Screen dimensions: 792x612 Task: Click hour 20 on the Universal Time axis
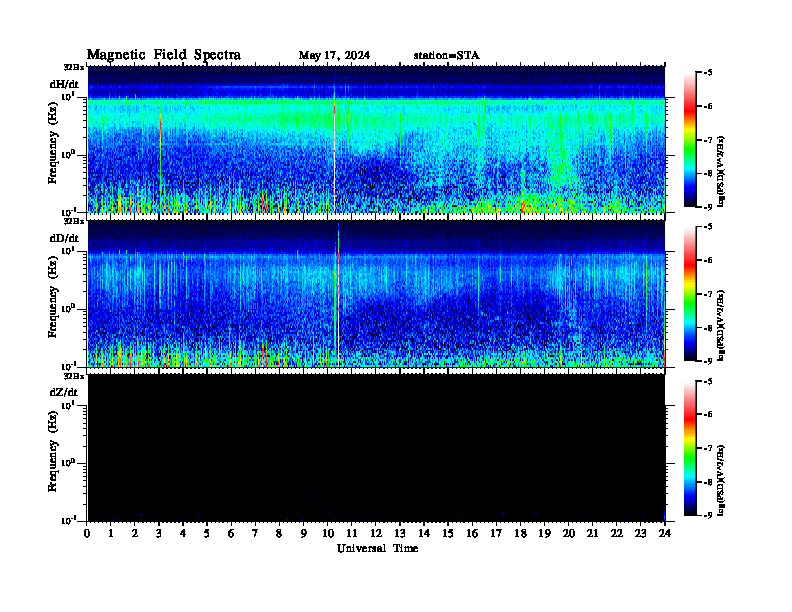click(x=568, y=534)
